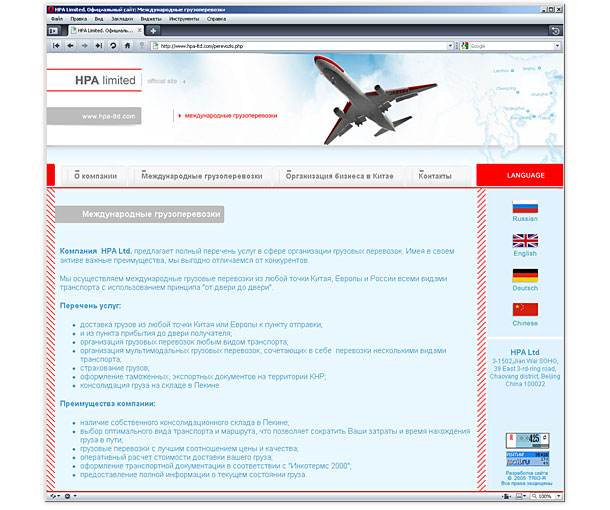Open the Файл menu

pos(57,19)
